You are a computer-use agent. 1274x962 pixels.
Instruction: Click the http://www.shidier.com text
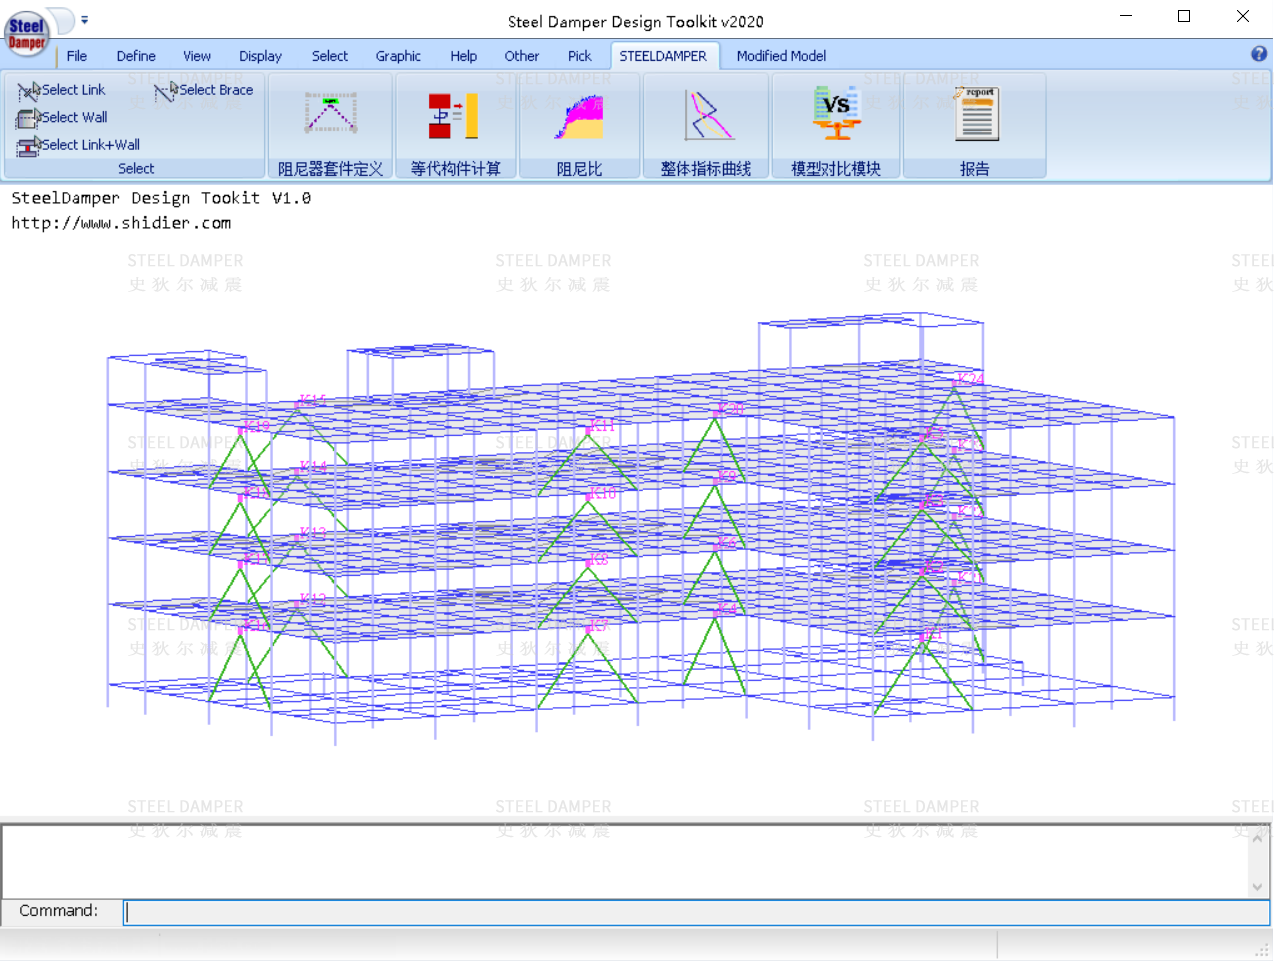pyautogui.click(x=121, y=223)
